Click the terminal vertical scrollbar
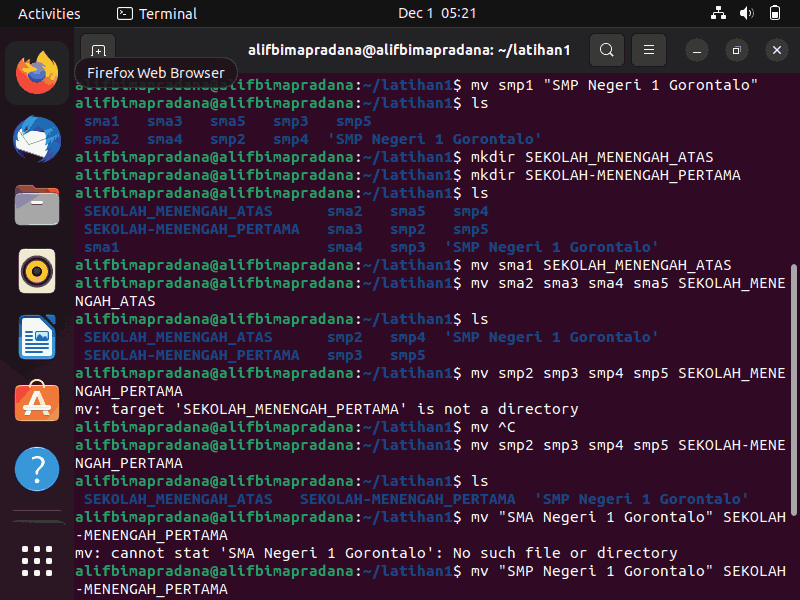This screenshot has width=800, height=600. pos(793,390)
